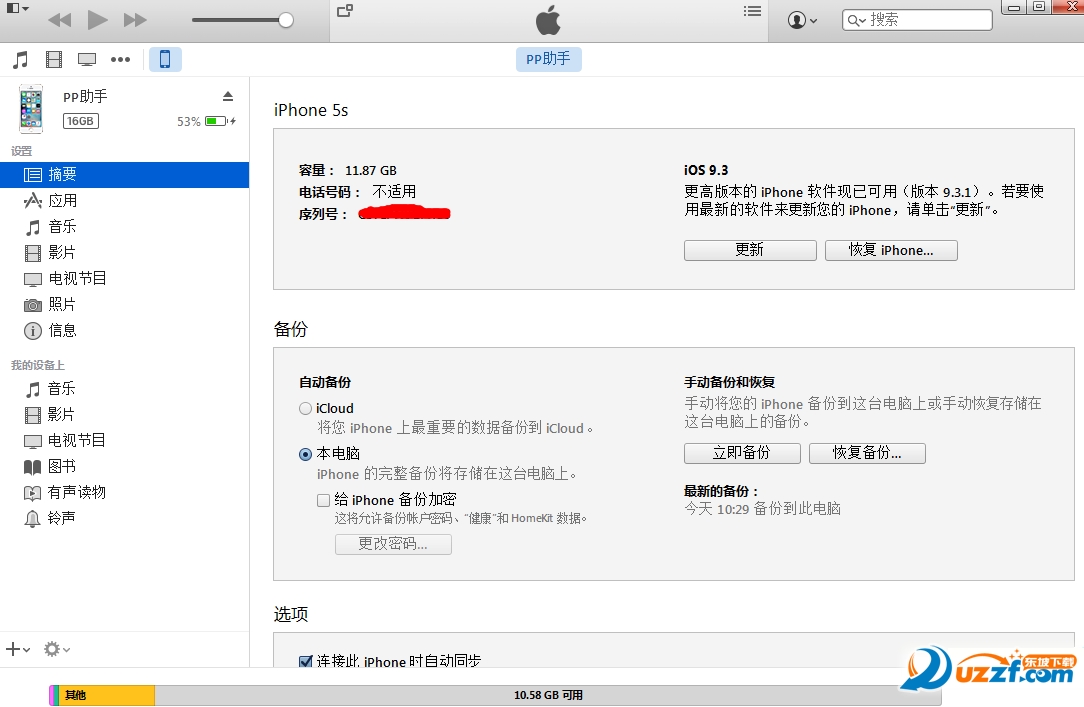Screen dimensions: 1084x707
Task: Open 照片 in the sidebar
Action: click(124, 304)
